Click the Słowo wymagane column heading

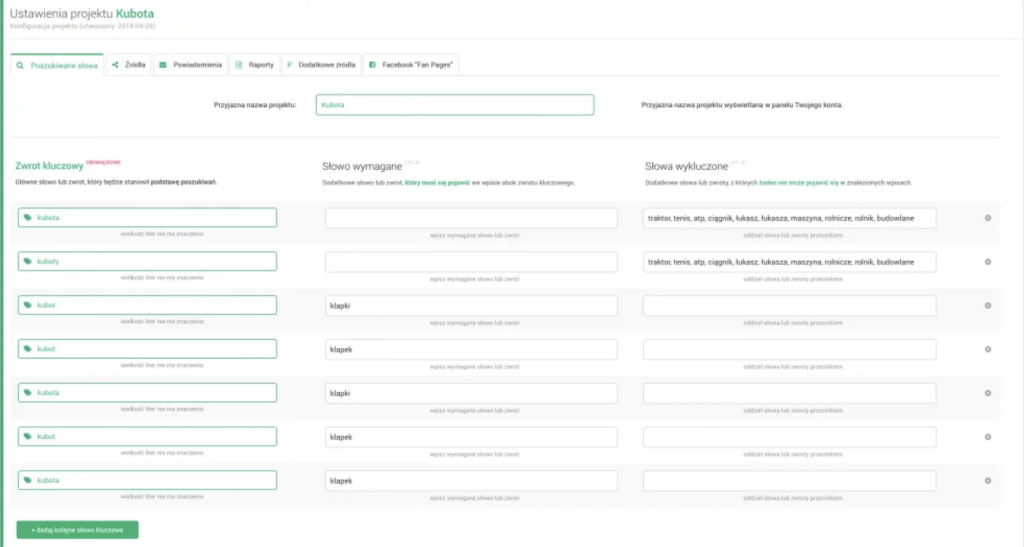tap(362, 166)
